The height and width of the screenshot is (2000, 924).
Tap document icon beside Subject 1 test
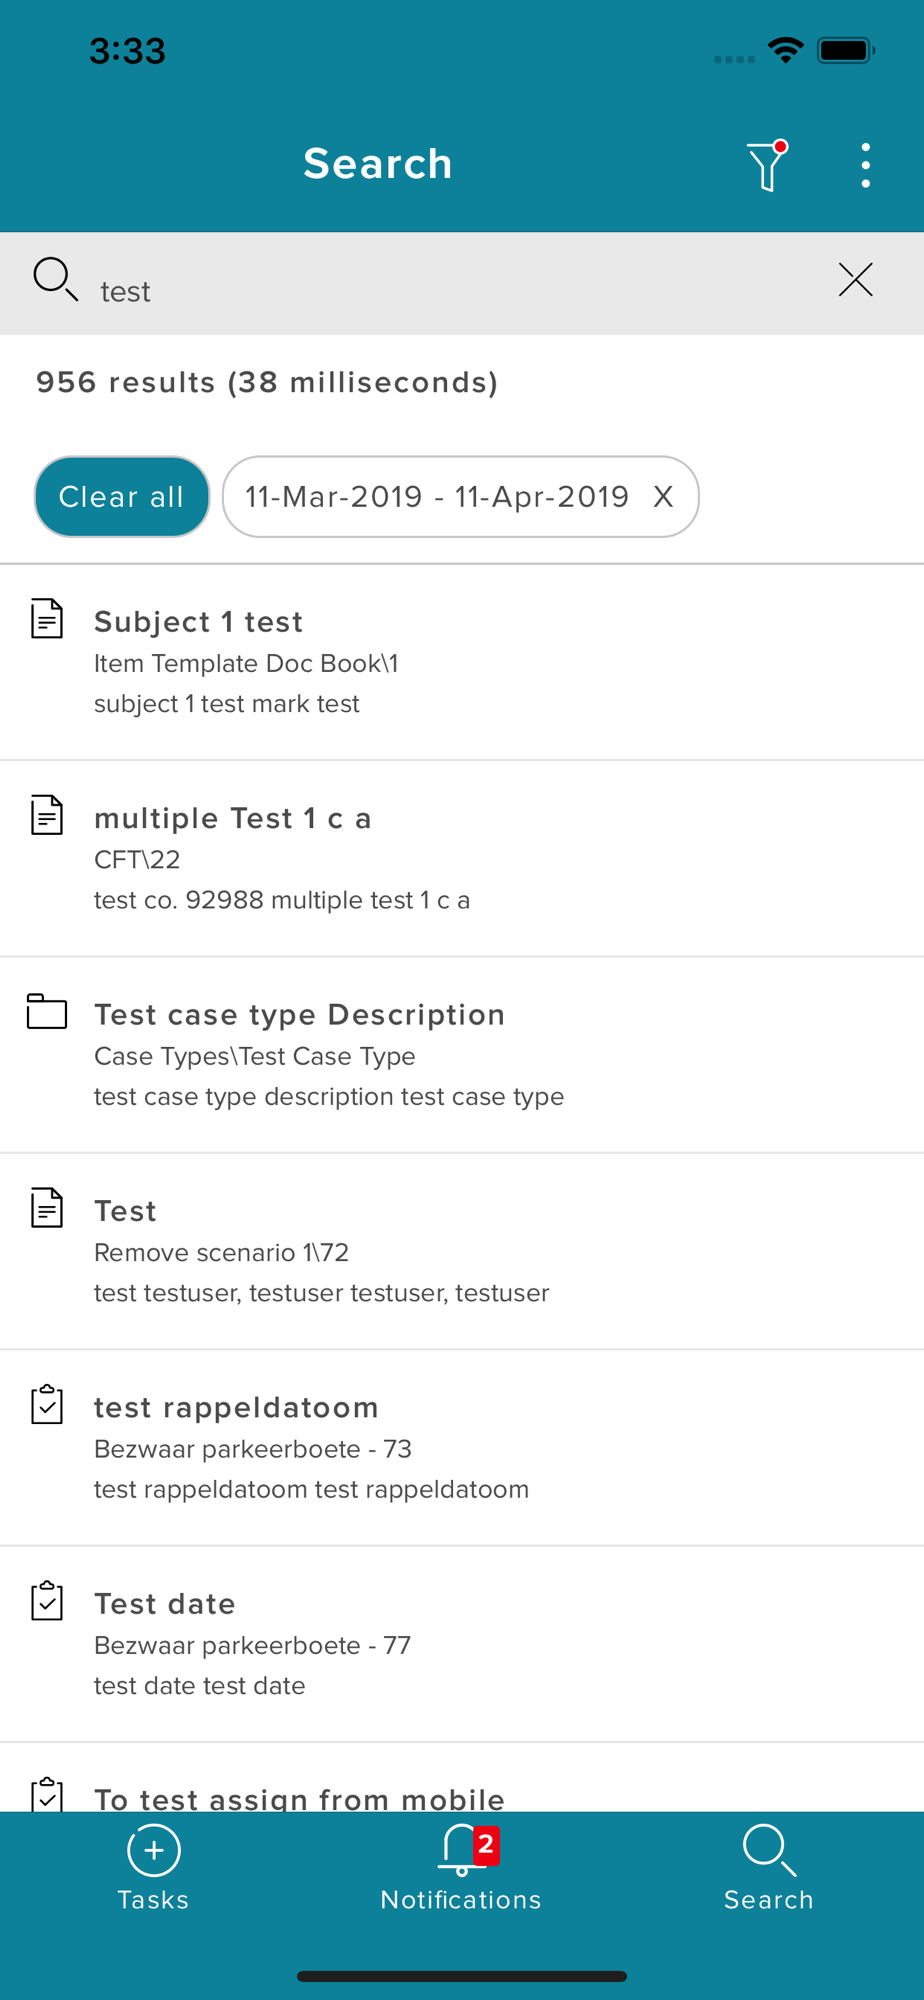tap(47, 619)
